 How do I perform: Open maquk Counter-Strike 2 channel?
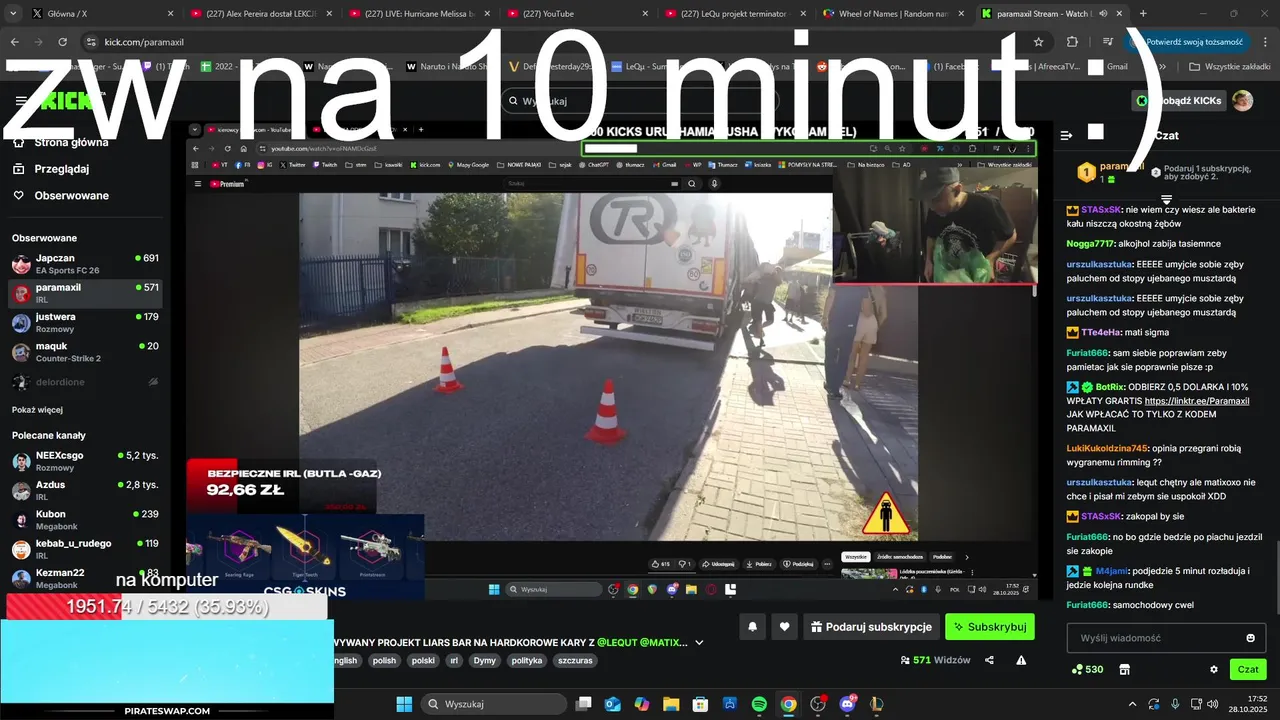pos(85,352)
